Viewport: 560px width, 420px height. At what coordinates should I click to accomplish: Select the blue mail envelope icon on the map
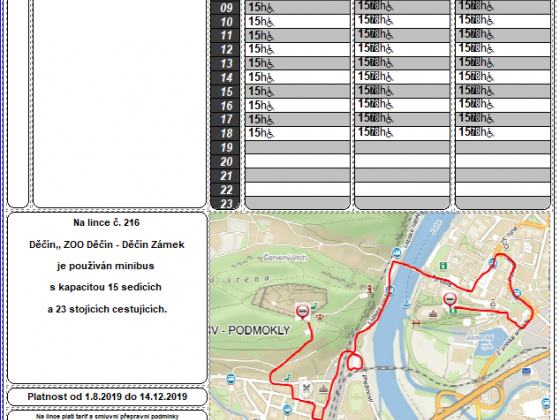pyautogui.click(x=526, y=371)
